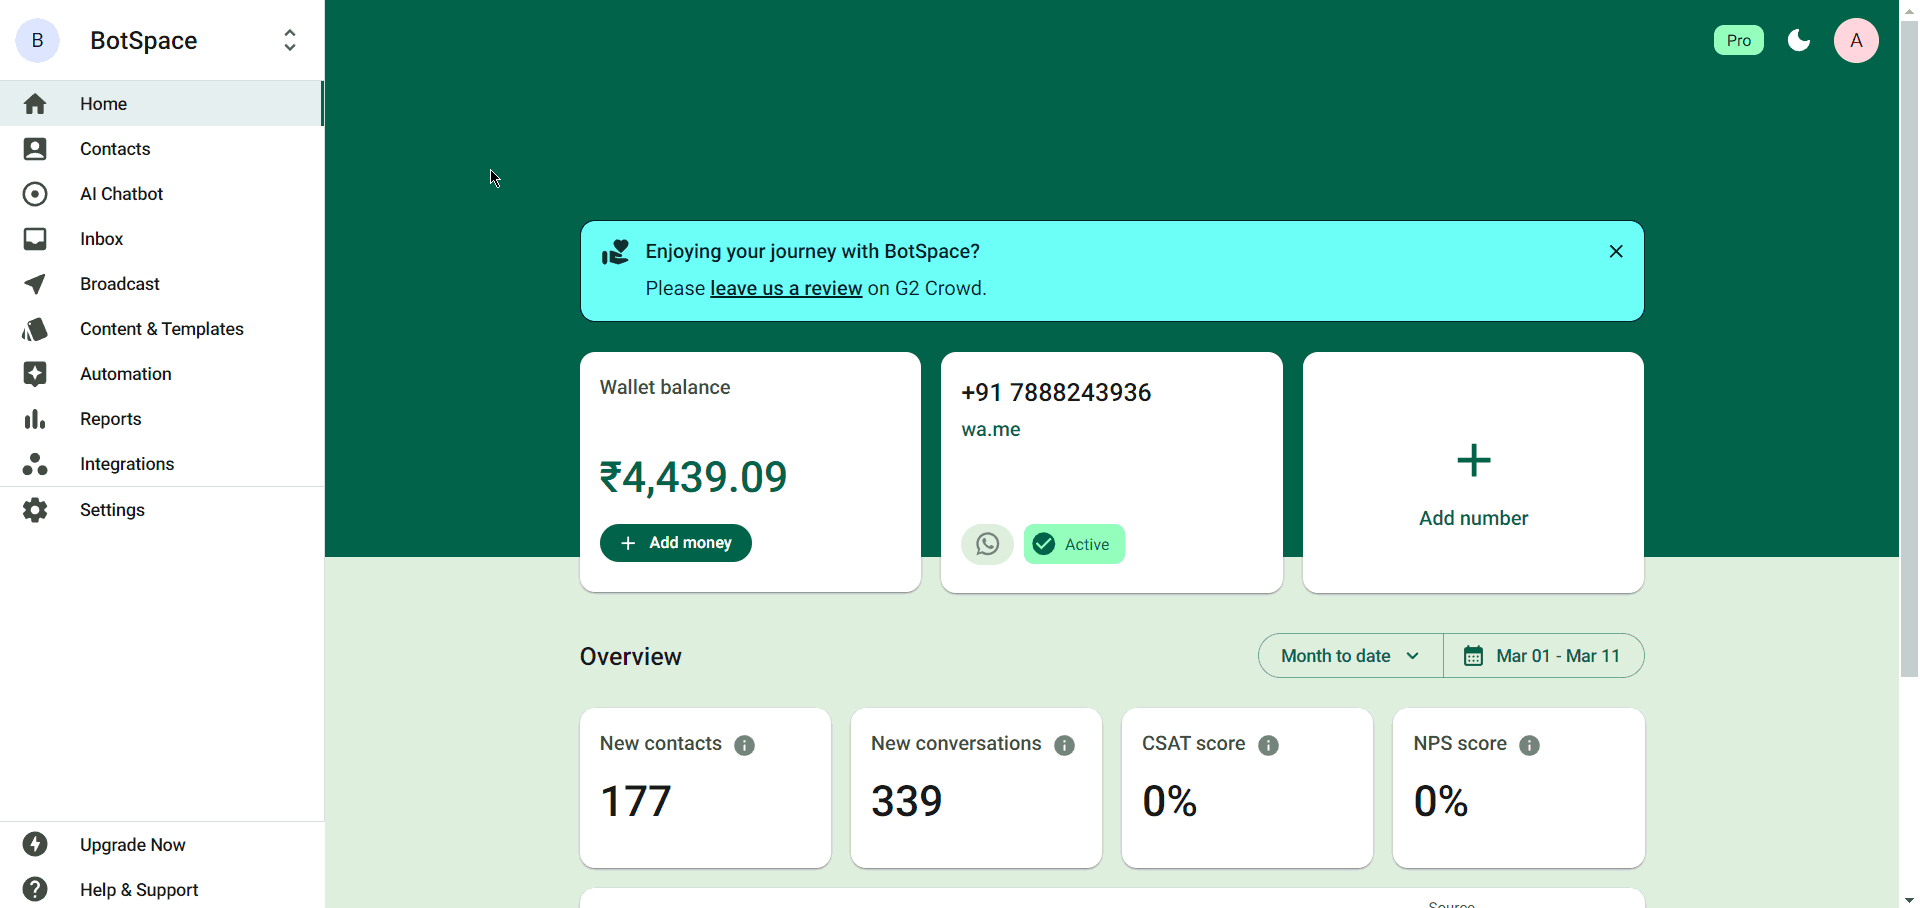Expand the Month to date dropdown
1920x908 pixels.
1351,656
